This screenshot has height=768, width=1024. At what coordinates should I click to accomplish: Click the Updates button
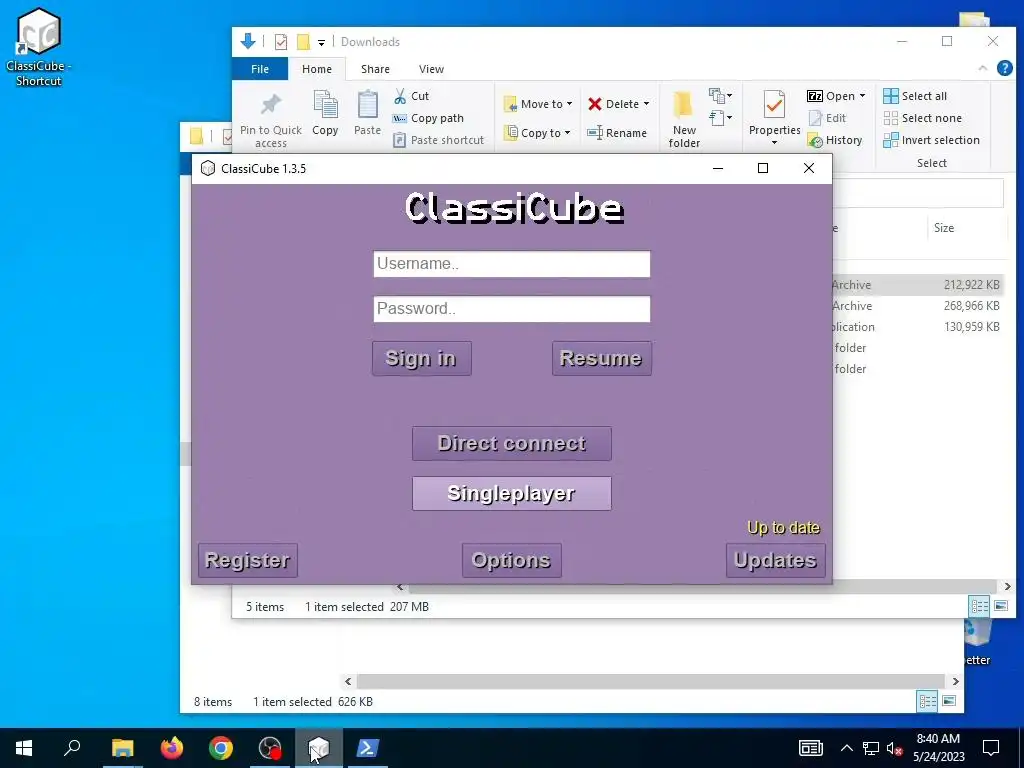(775, 560)
